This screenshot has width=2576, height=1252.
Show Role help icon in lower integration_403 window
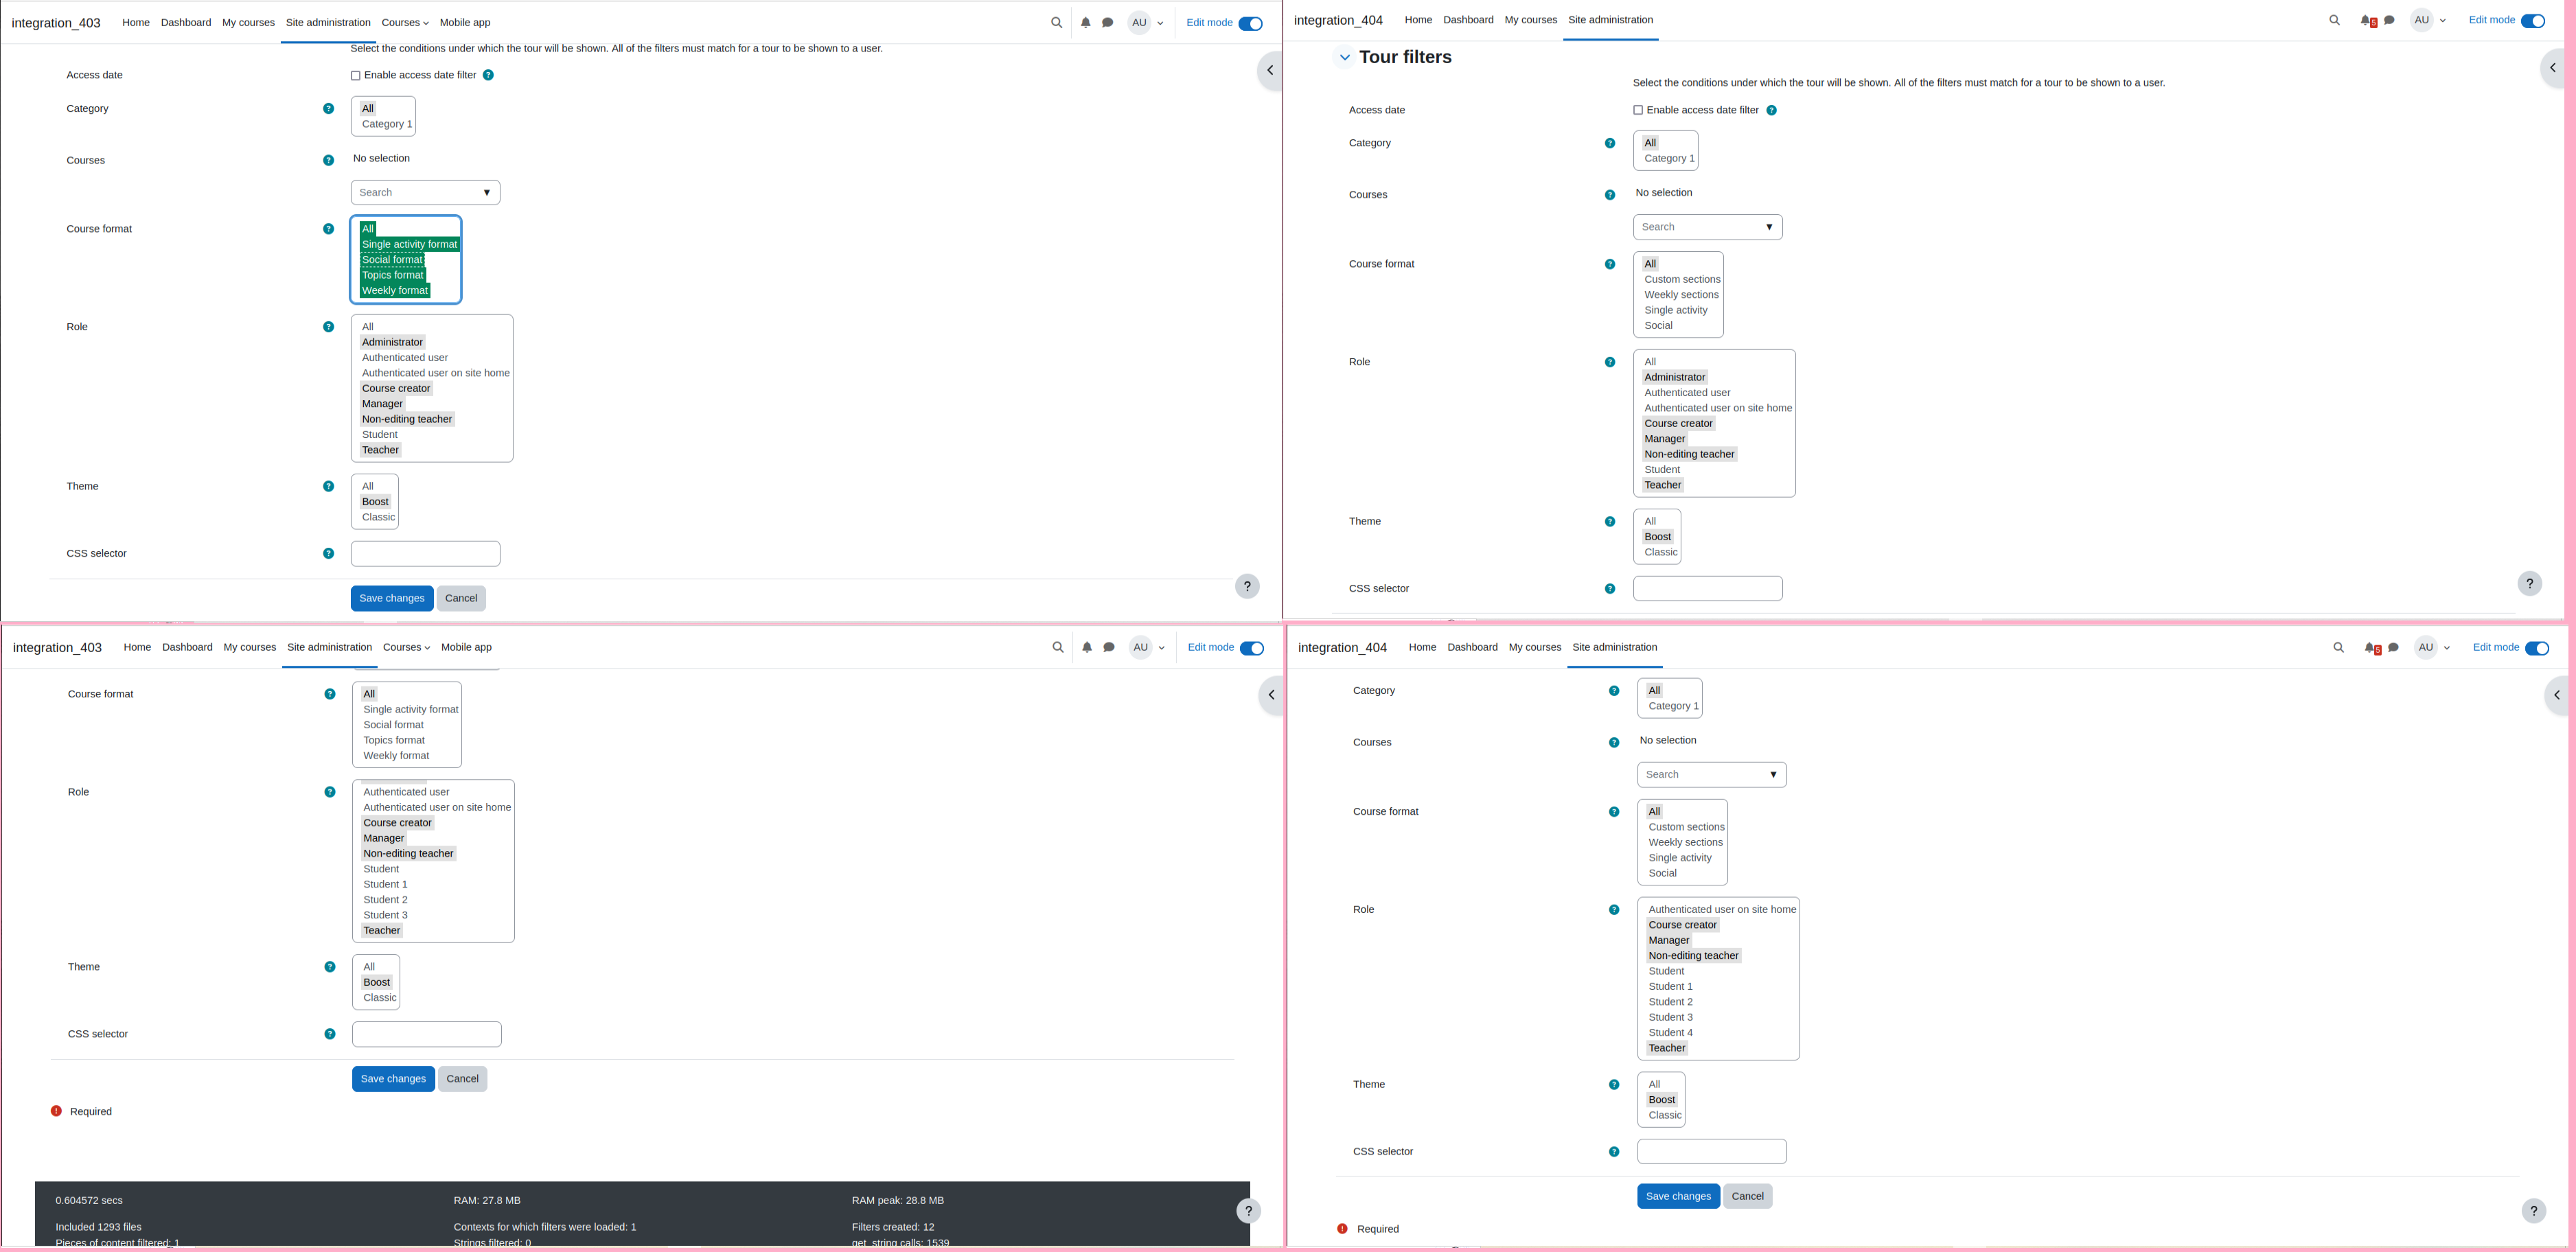tap(330, 792)
